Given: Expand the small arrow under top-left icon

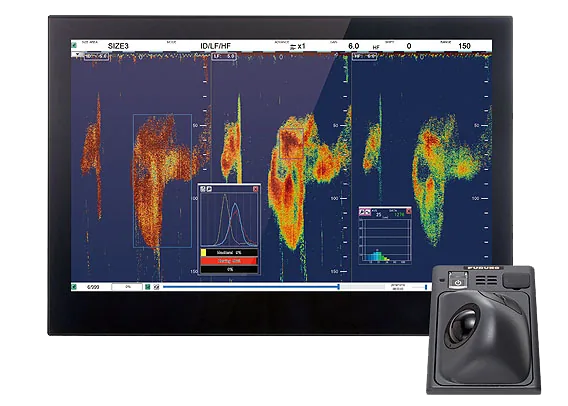Looking at the screenshot, I should [x=77, y=54].
